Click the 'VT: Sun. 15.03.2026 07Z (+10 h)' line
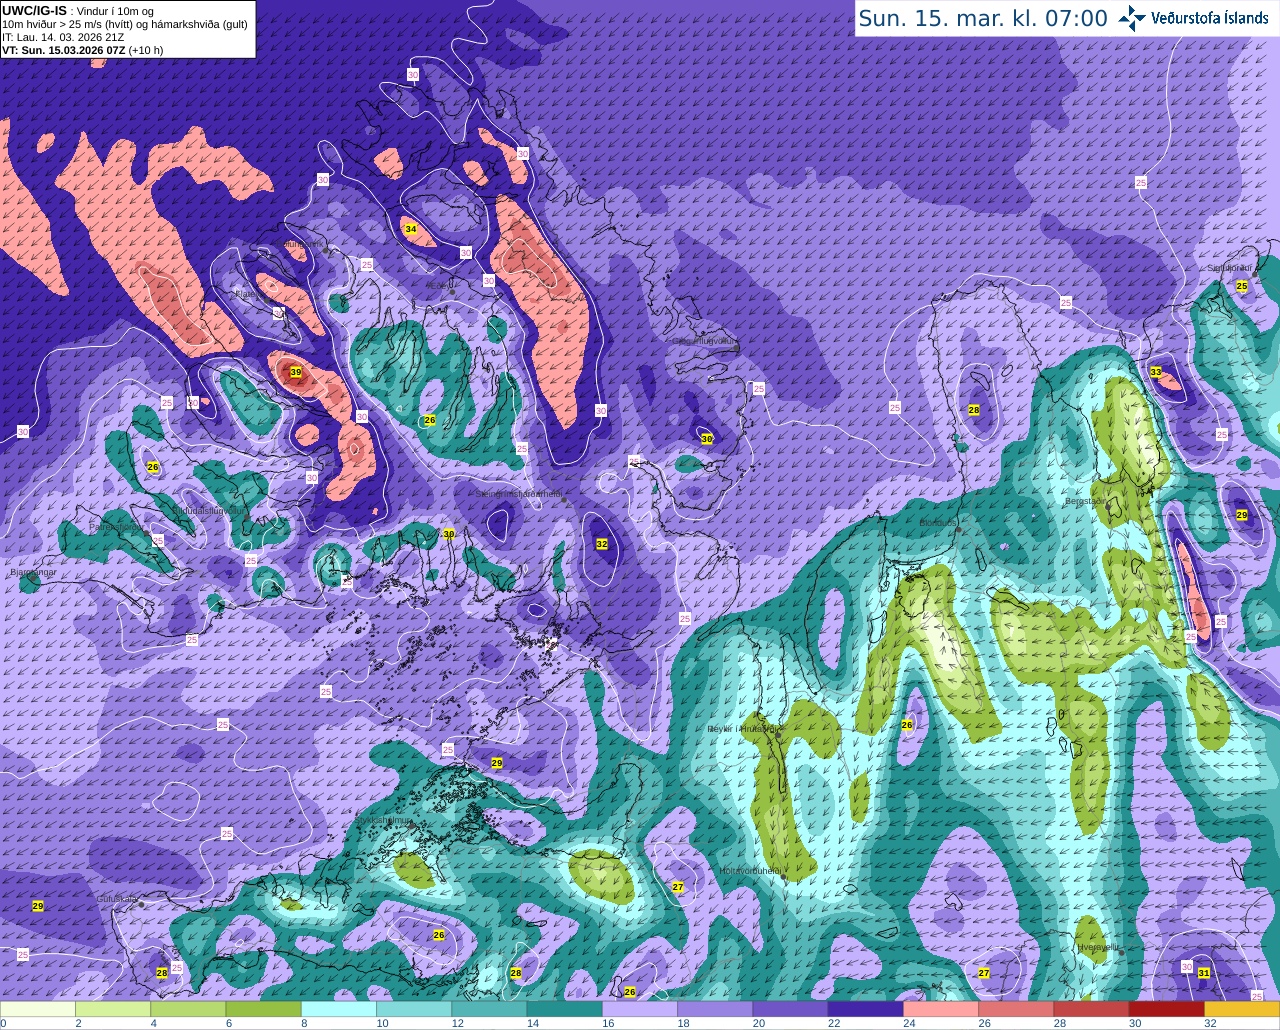This screenshot has width=1280, height=1030. 82,50
